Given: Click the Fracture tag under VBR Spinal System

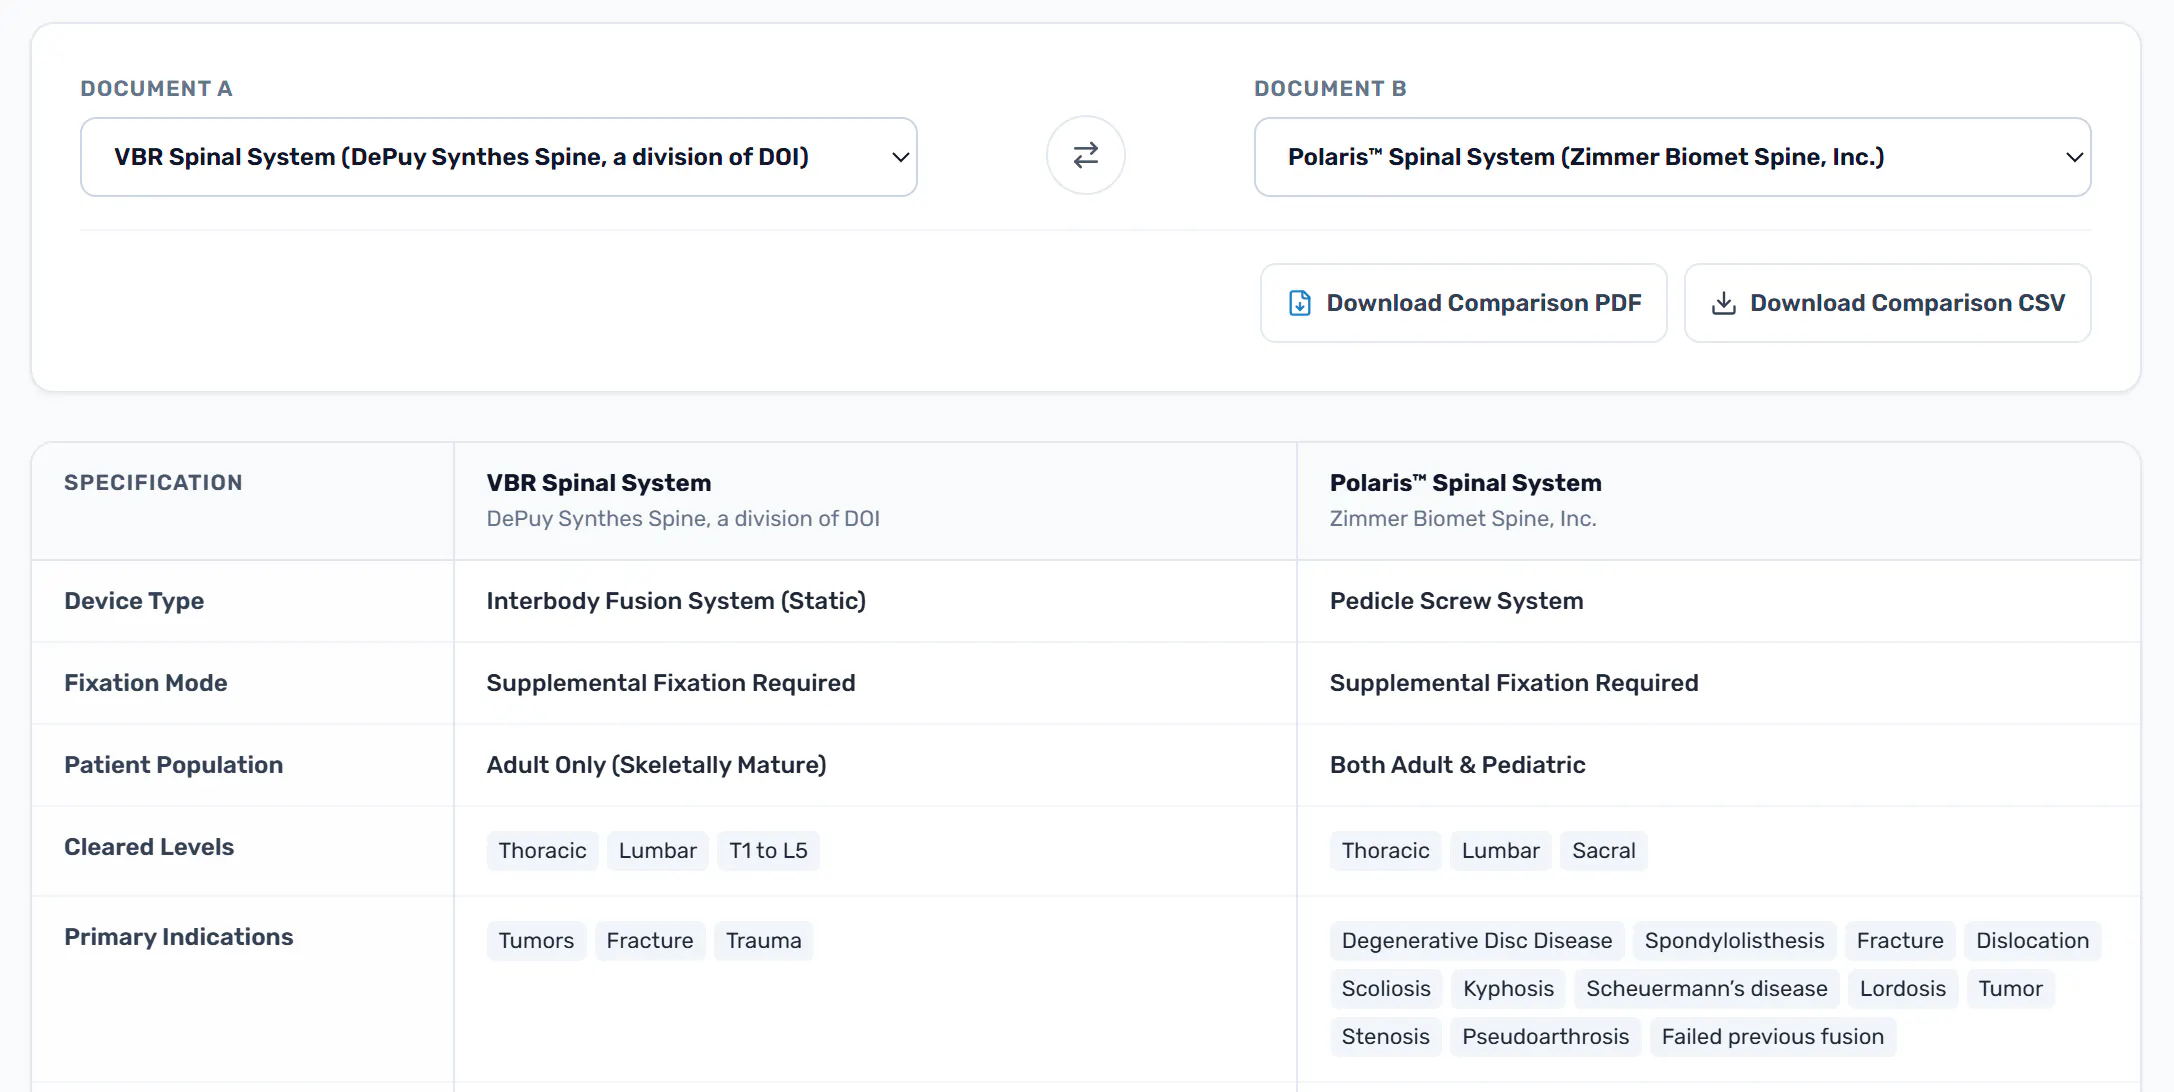Looking at the screenshot, I should 649,941.
